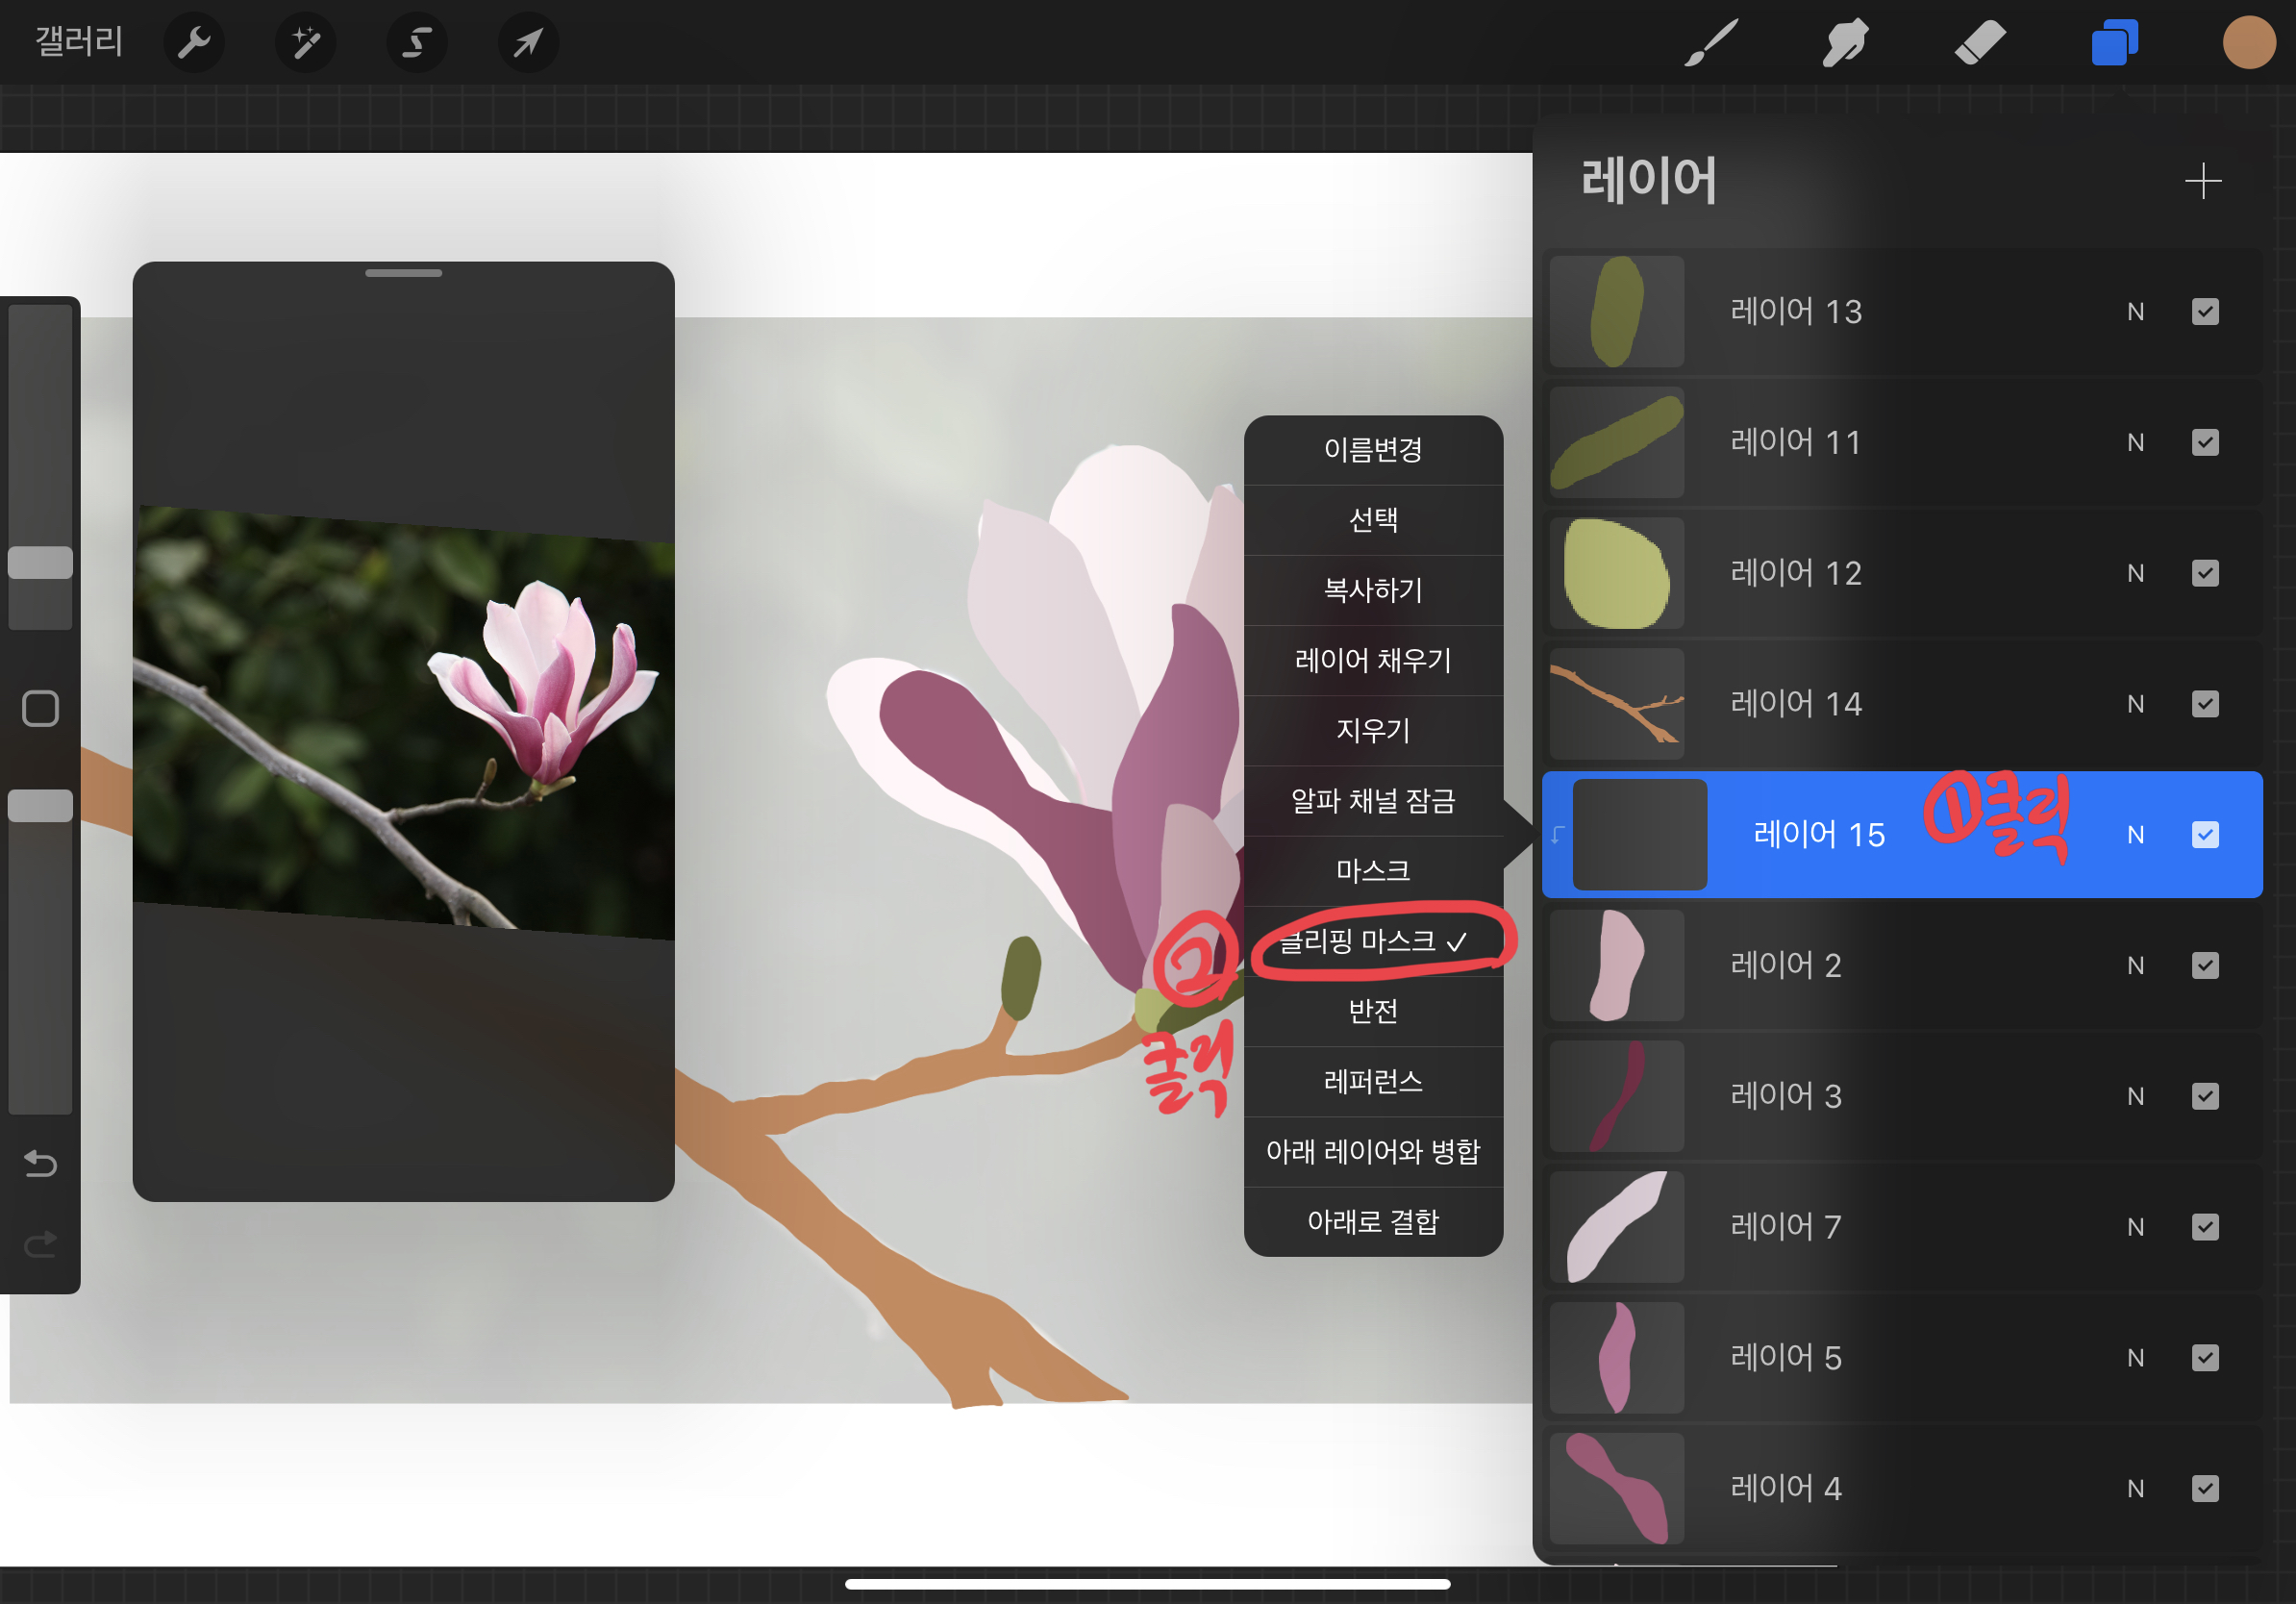Open the Actions wrench menu
The height and width of the screenshot is (1604, 2296).
click(x=193, y=43)
